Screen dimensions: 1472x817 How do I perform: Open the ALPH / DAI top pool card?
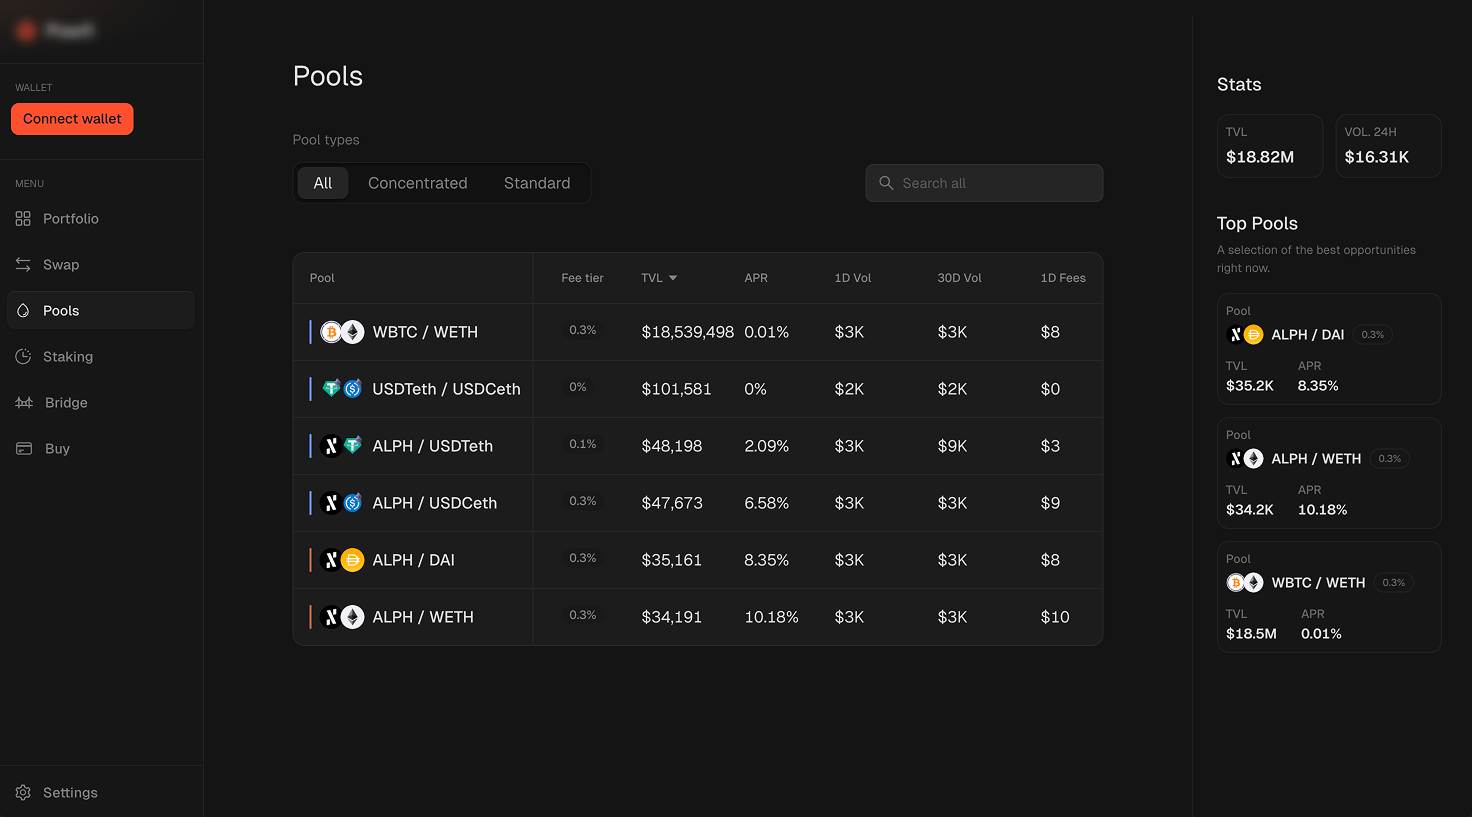[1328, 349]
